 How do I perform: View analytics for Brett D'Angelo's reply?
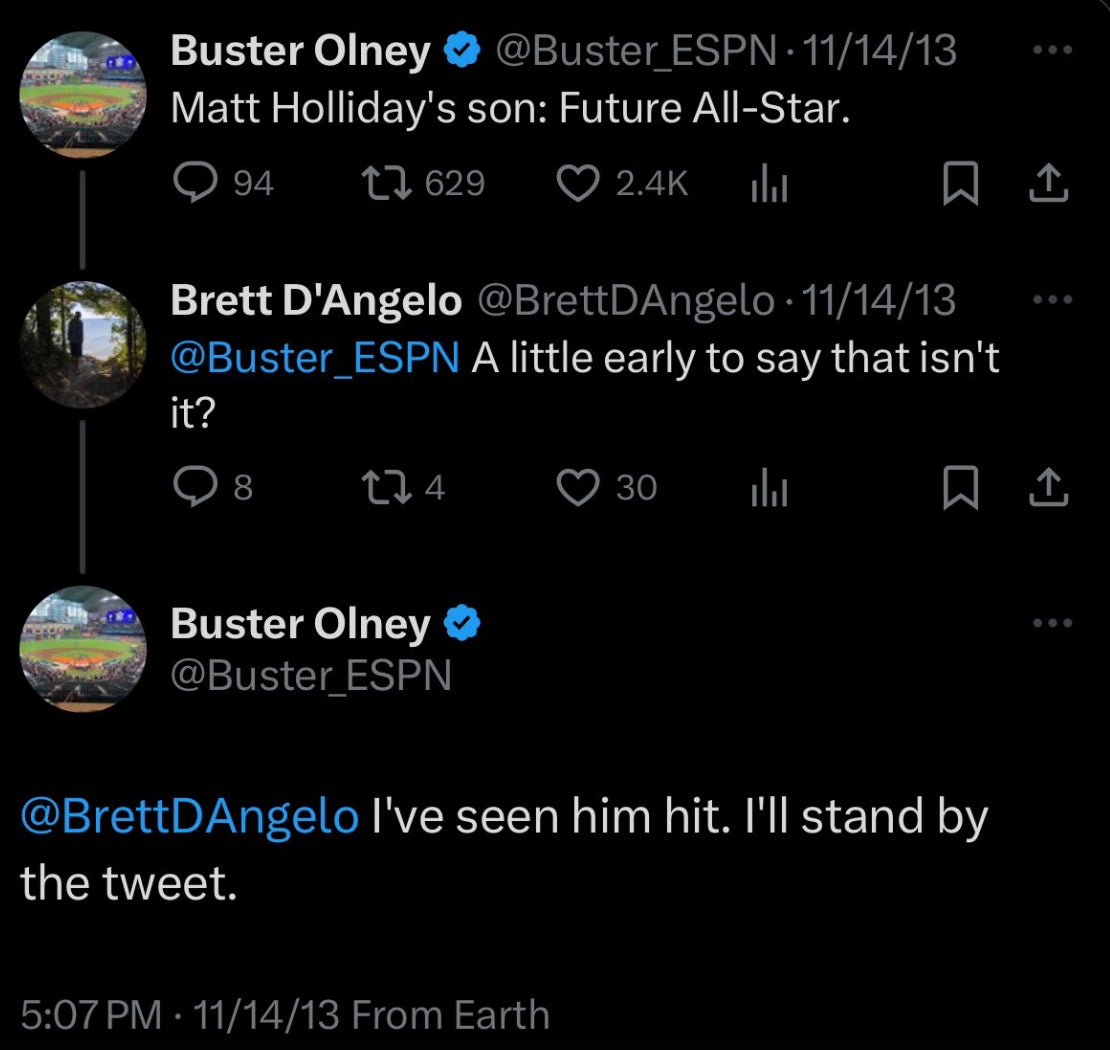[x=769, y=488]
